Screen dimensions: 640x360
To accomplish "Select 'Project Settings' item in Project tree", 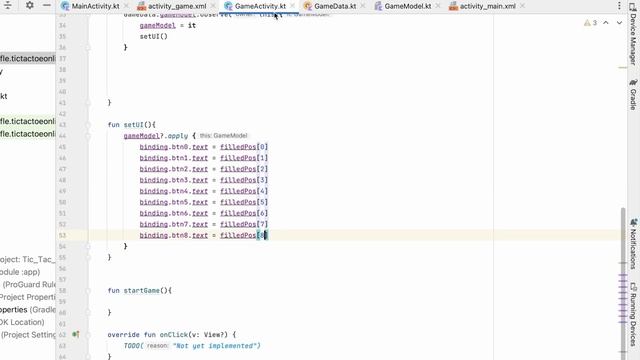I will [28, 335].
